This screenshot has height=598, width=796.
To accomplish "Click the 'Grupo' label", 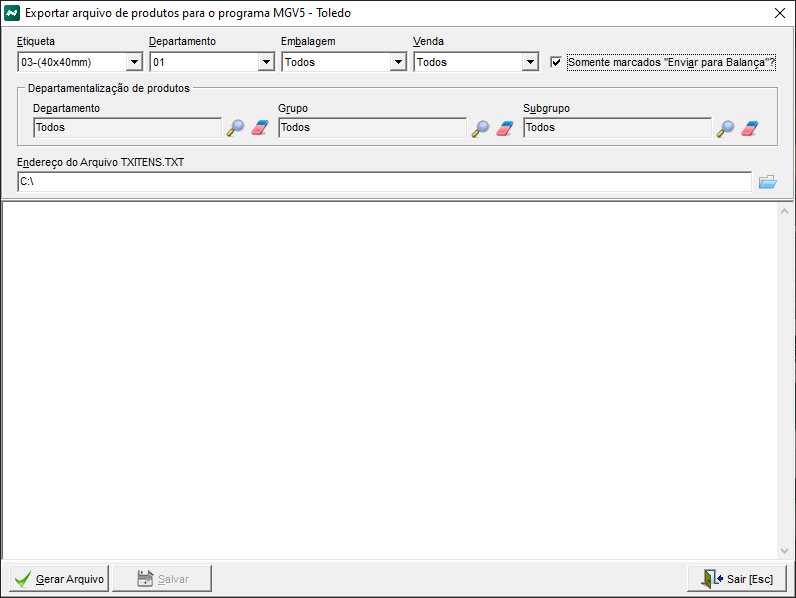I will pos(293,108).
